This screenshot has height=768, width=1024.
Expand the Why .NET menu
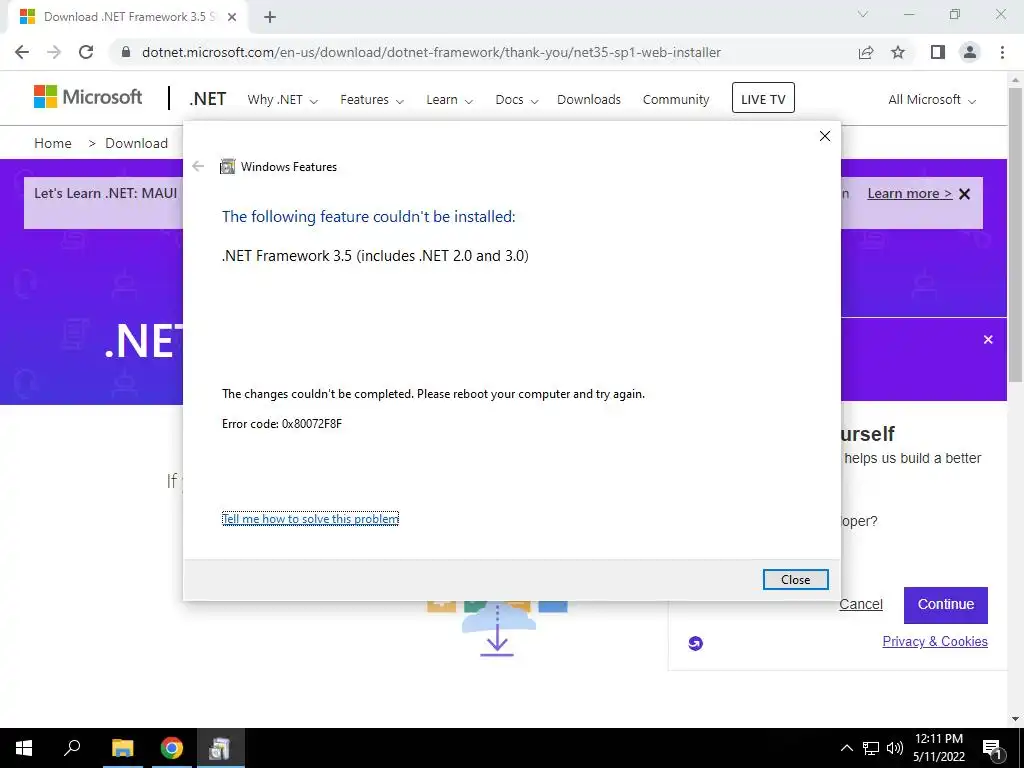click(282, 100)
